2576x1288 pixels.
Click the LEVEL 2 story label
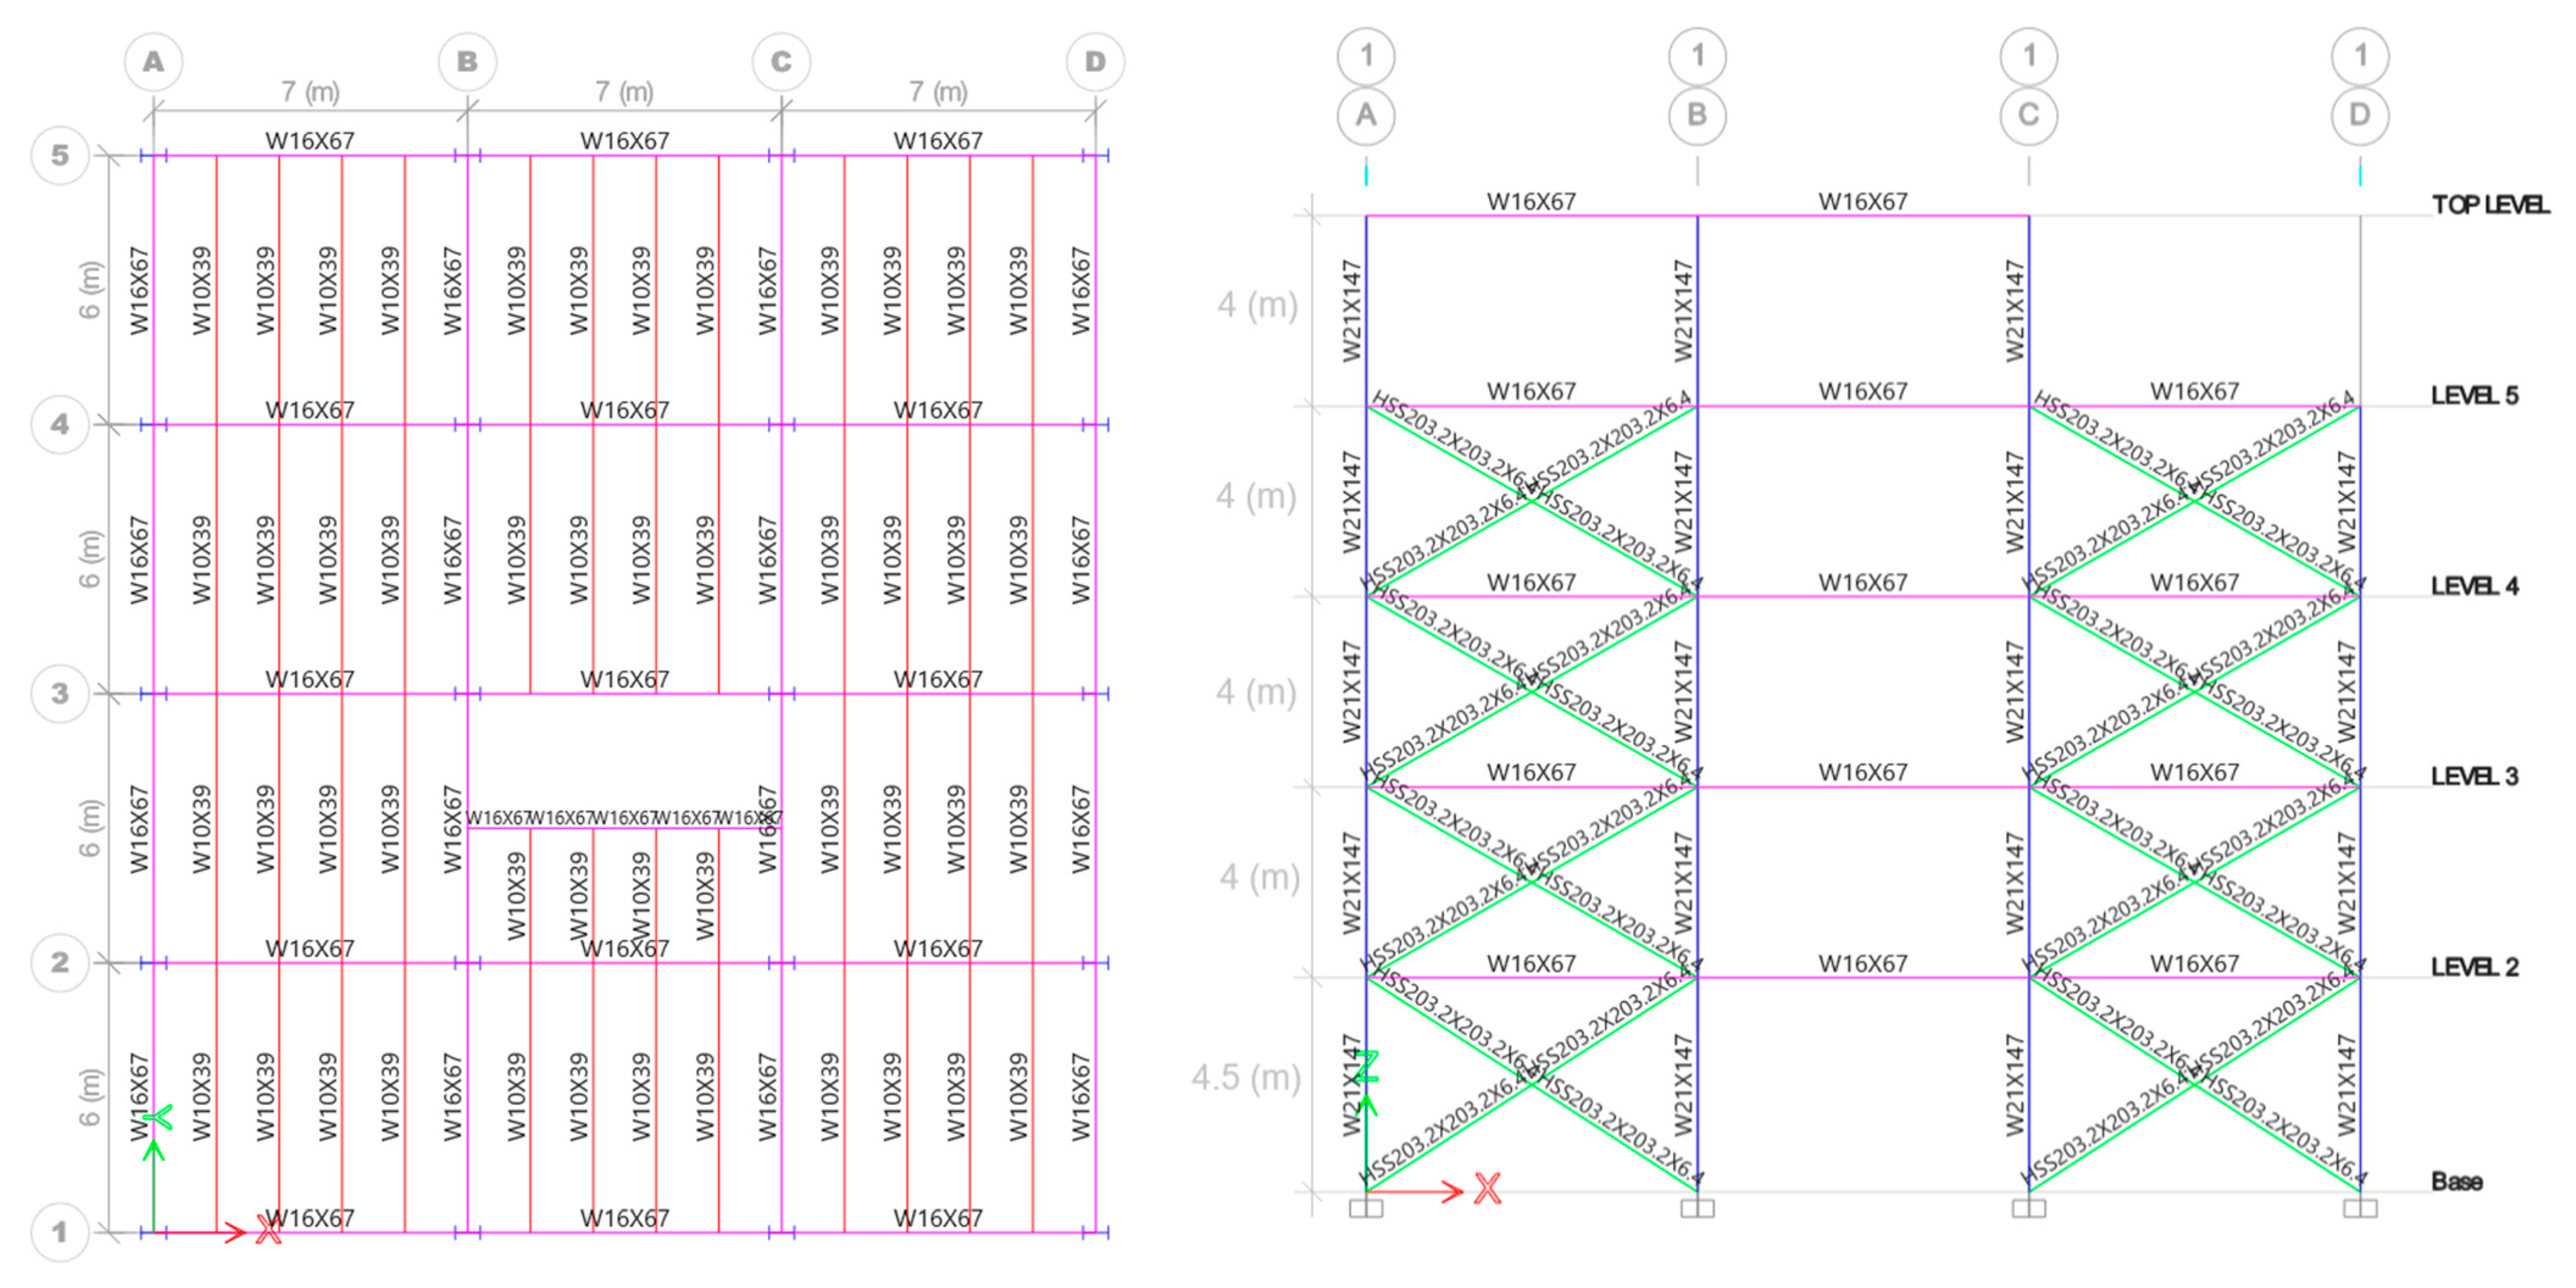tap(2474, 967)
